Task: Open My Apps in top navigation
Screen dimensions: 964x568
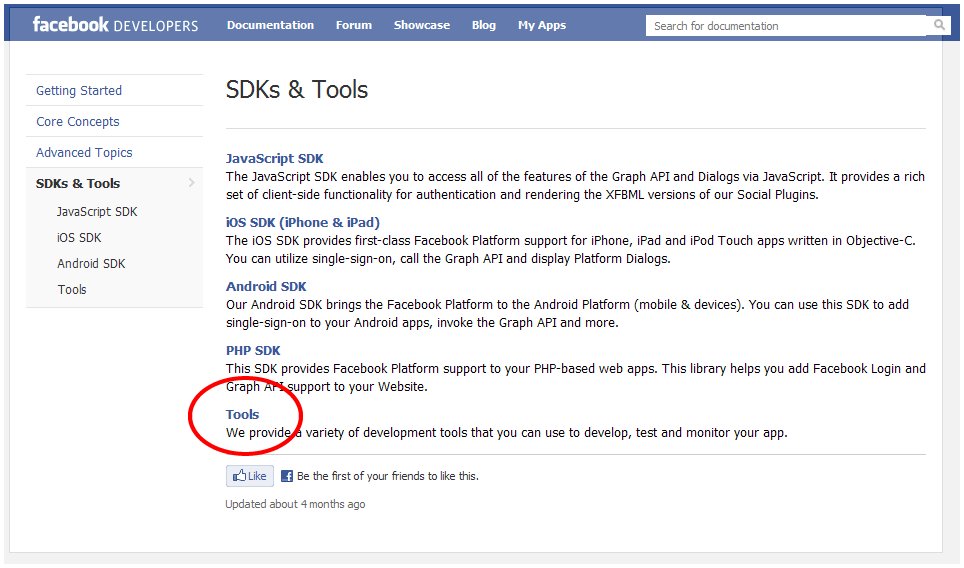Action: [542, 25]
